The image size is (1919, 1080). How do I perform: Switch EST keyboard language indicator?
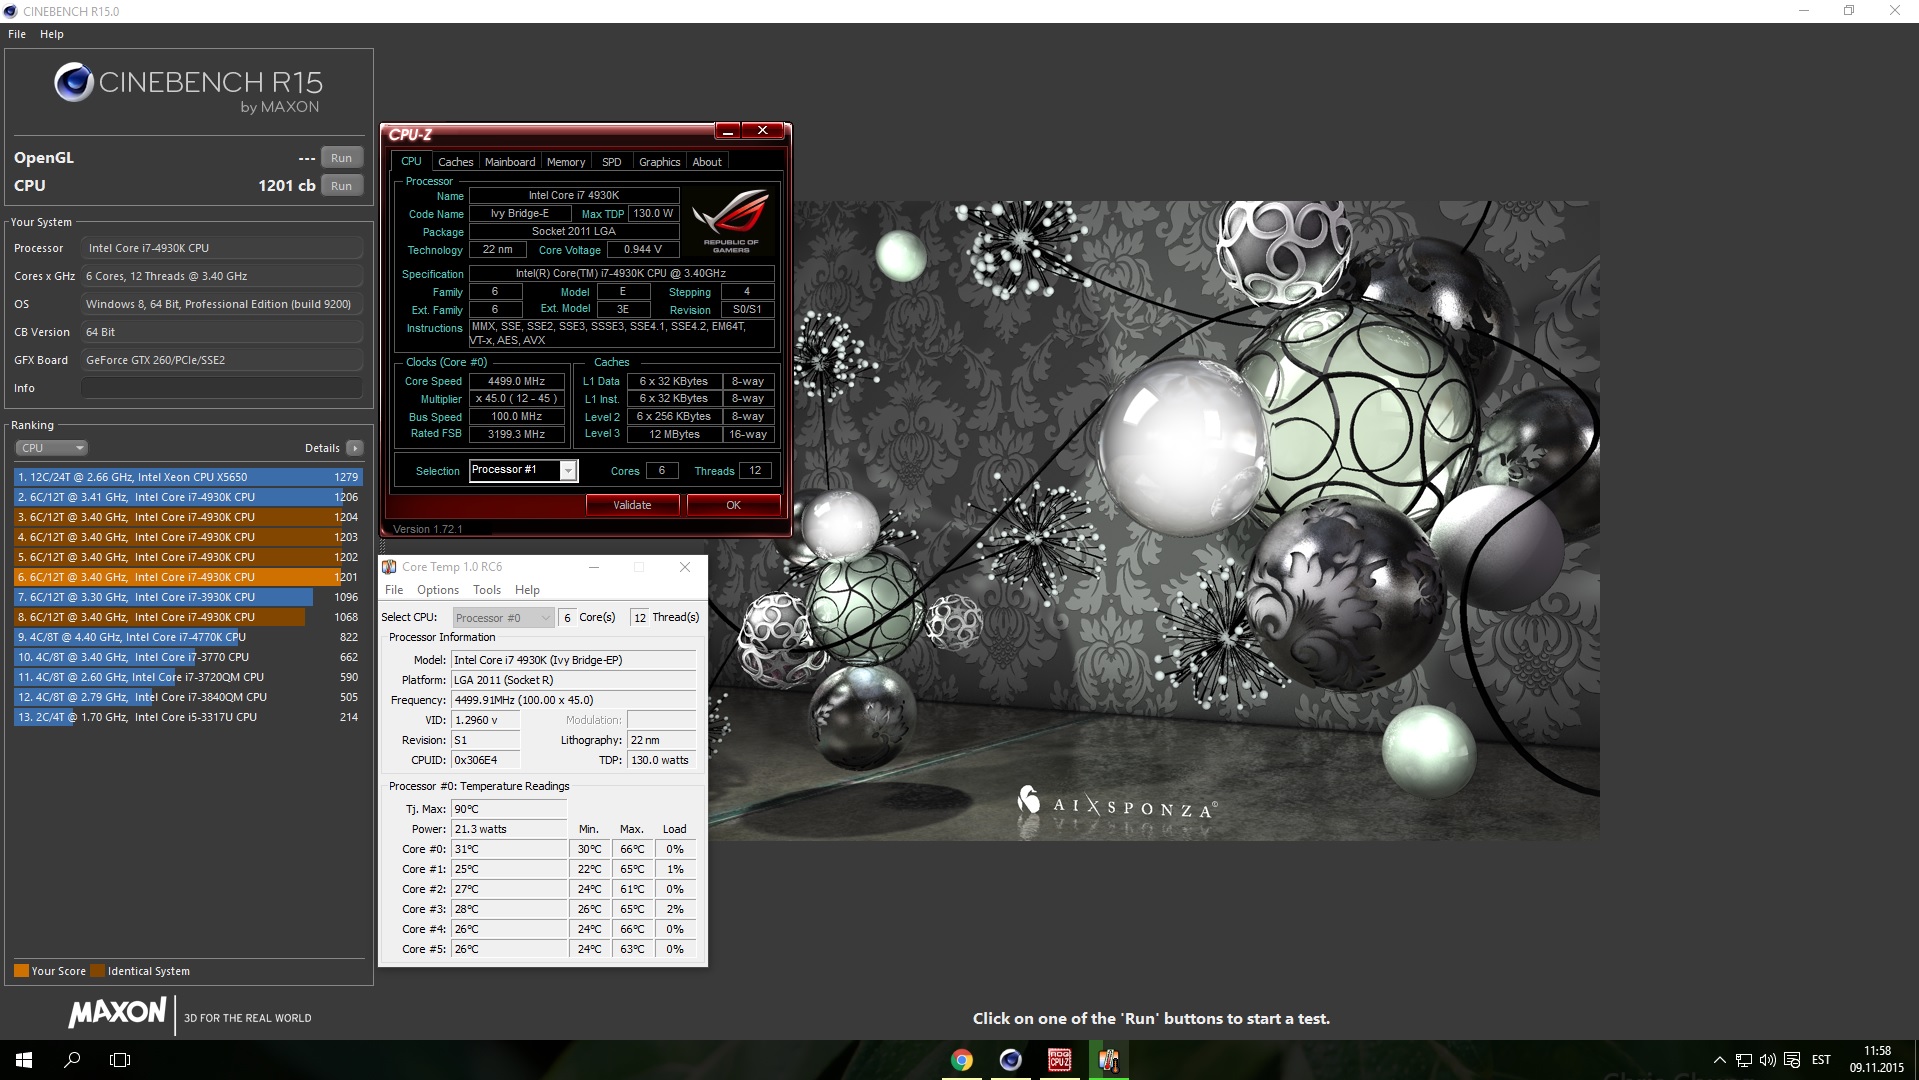pyautogui.click(x=1821, y=1060)
